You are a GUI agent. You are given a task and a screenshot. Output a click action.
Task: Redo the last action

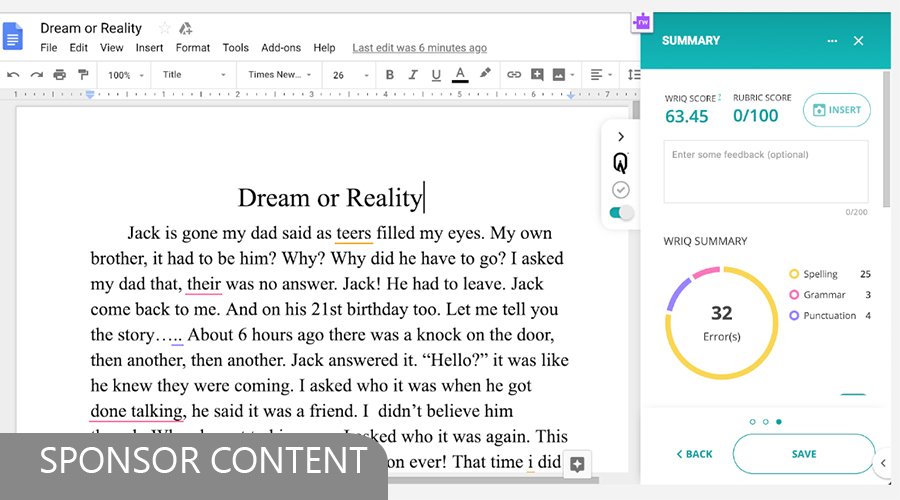pos(37,75)
